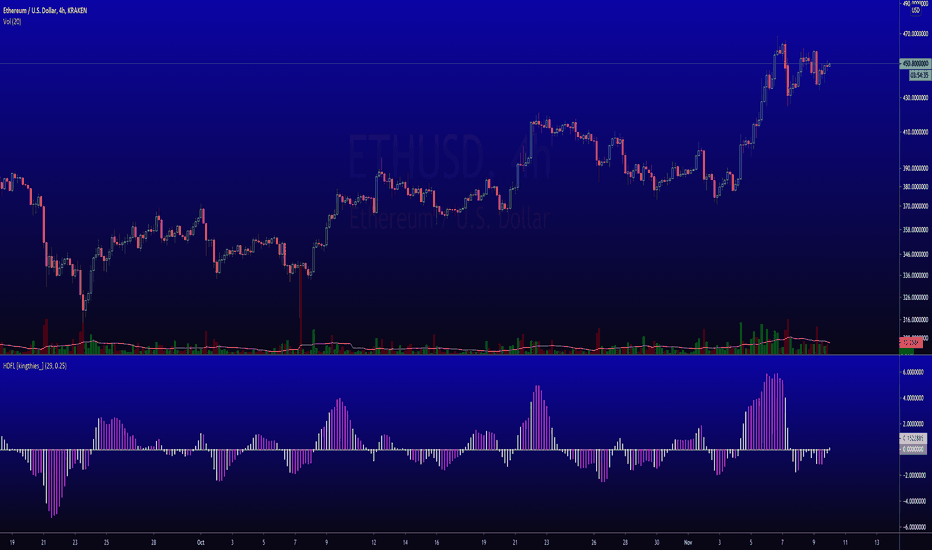The image size is (932, 550).
Task: Select the HDFL [kingthies_] indicator legend
Action: click(x=34, y=366)
